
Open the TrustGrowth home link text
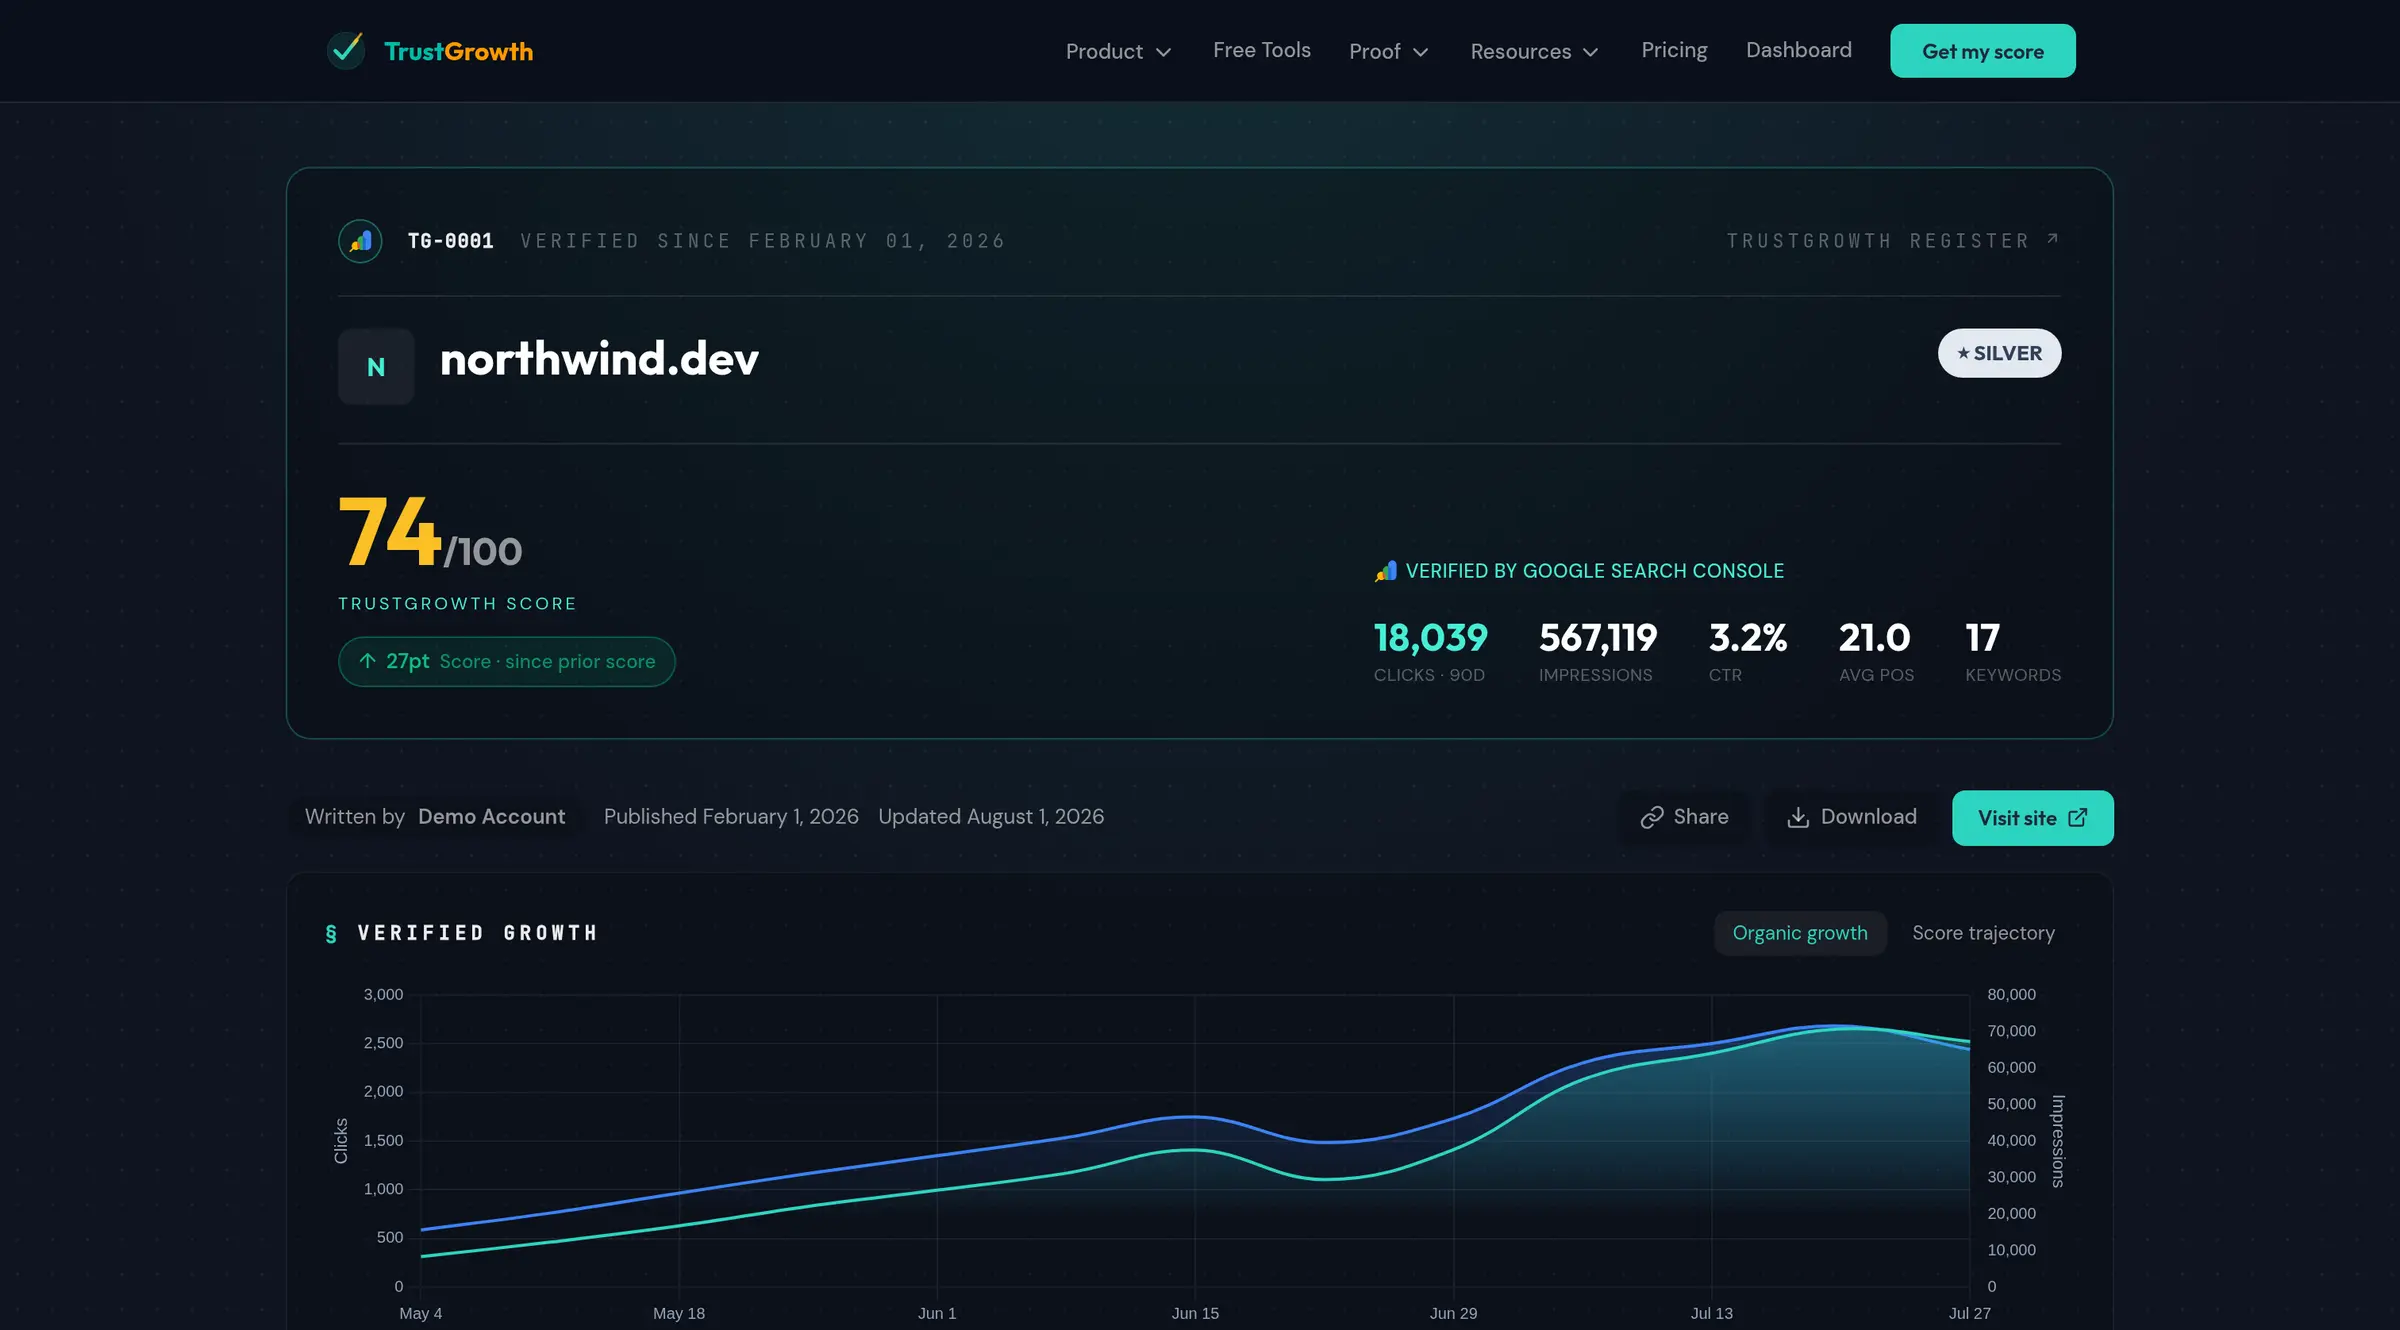[458, 51]
